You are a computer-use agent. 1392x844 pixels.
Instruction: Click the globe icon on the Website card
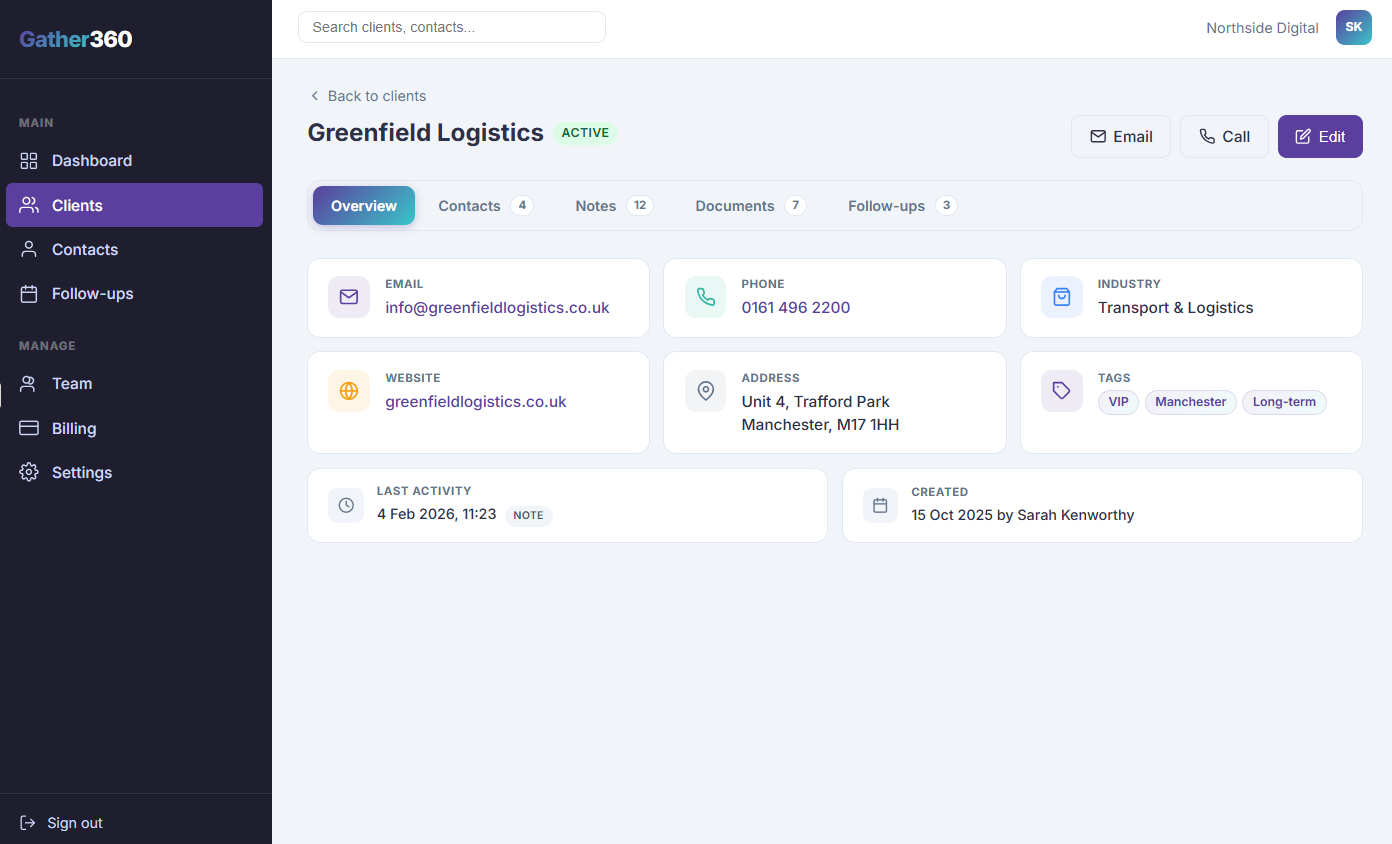(349, 391)
